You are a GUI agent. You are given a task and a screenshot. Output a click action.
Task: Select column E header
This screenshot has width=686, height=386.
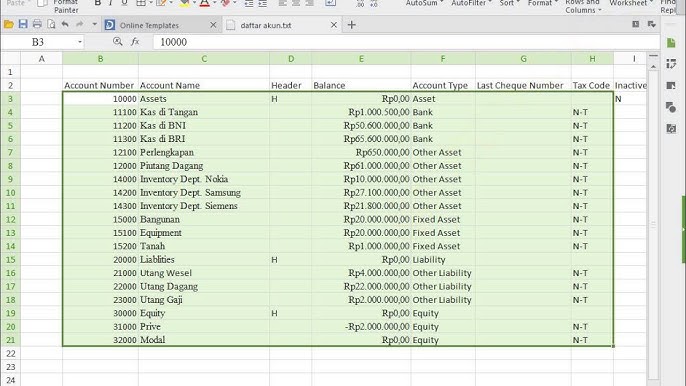pyautogui.click(x=361, y=59)
